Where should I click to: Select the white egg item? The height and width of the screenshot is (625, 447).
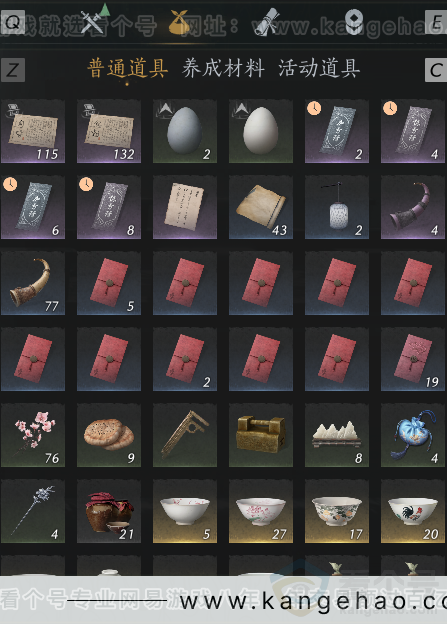pos(261,131)
